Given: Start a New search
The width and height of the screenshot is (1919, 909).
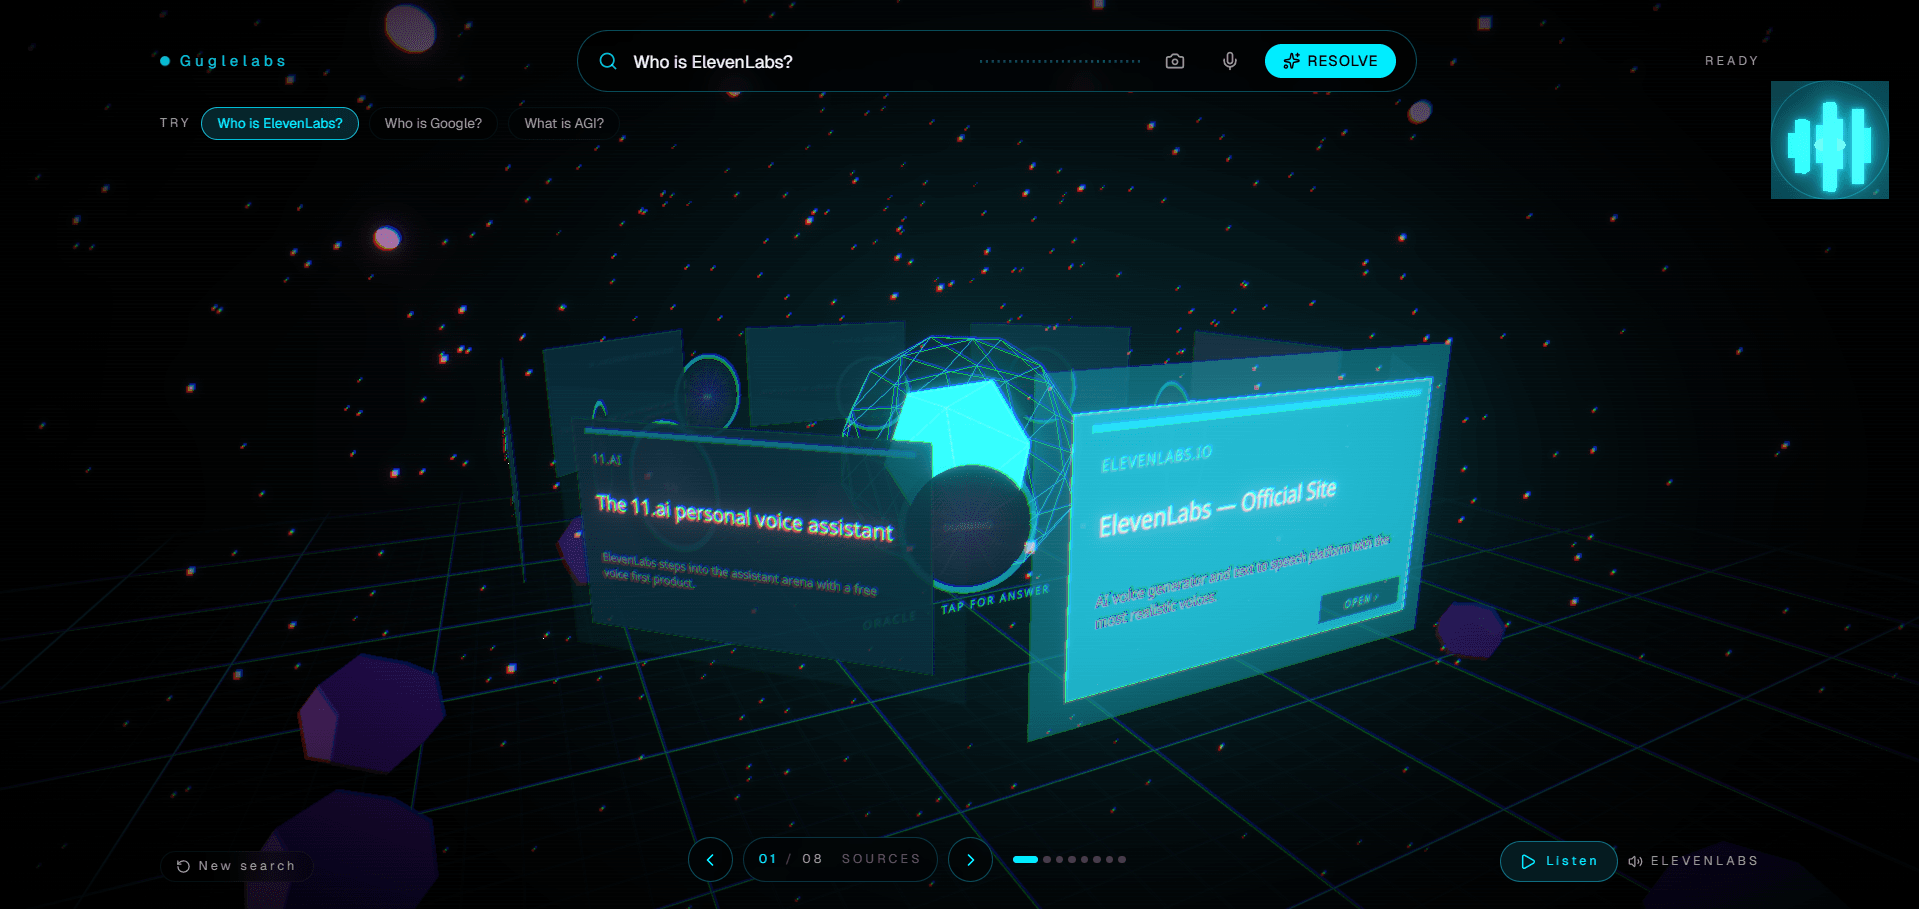Looking at the screenshot, I should (237, 866).
